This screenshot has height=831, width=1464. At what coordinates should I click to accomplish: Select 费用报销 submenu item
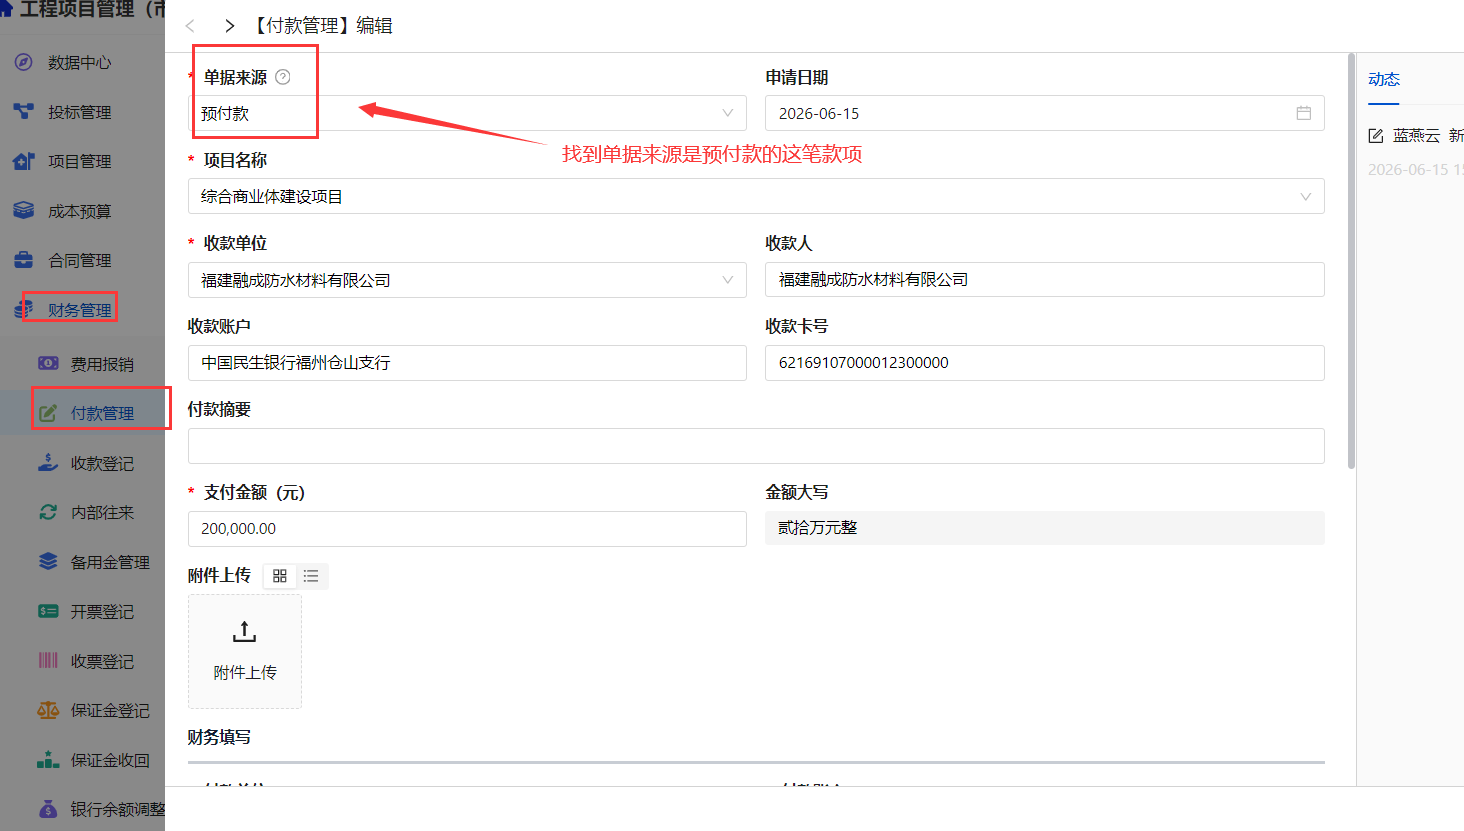pos(101,364)
